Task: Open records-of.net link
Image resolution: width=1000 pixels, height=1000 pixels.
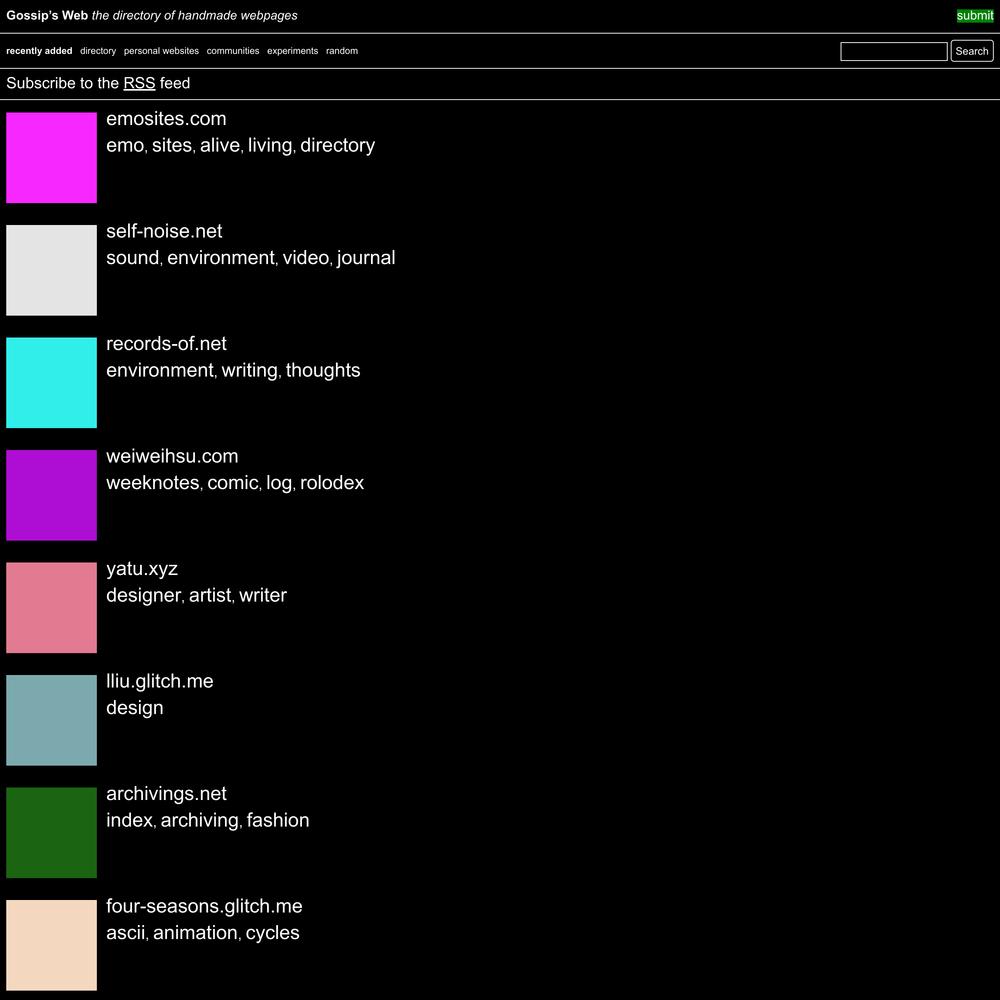Action: pyautogui.click(x=166, y=344)
